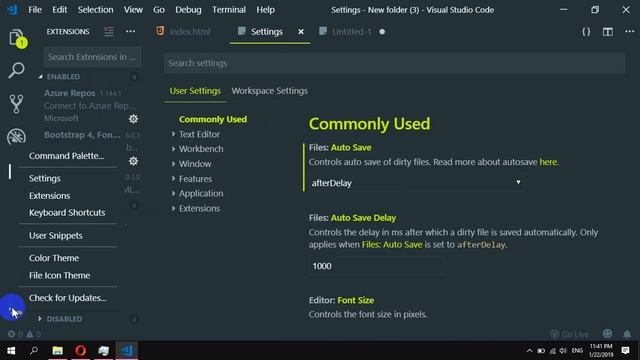Open Opera browser from taskbar
The image size is (640, 360).
point(80,351)
